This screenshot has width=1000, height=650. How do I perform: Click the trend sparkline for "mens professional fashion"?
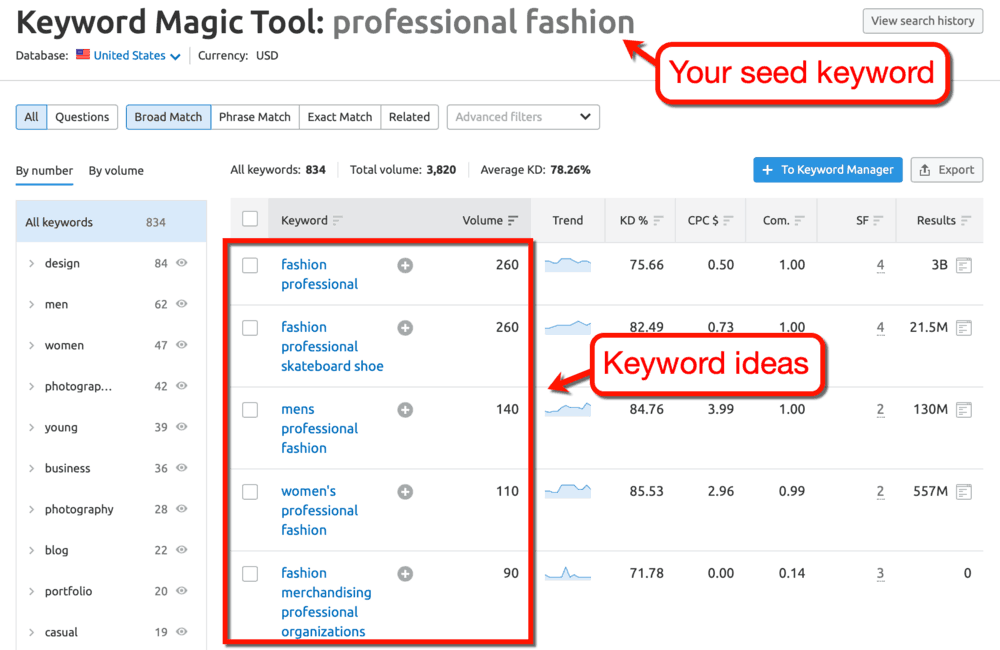click(x=567, y=409)
